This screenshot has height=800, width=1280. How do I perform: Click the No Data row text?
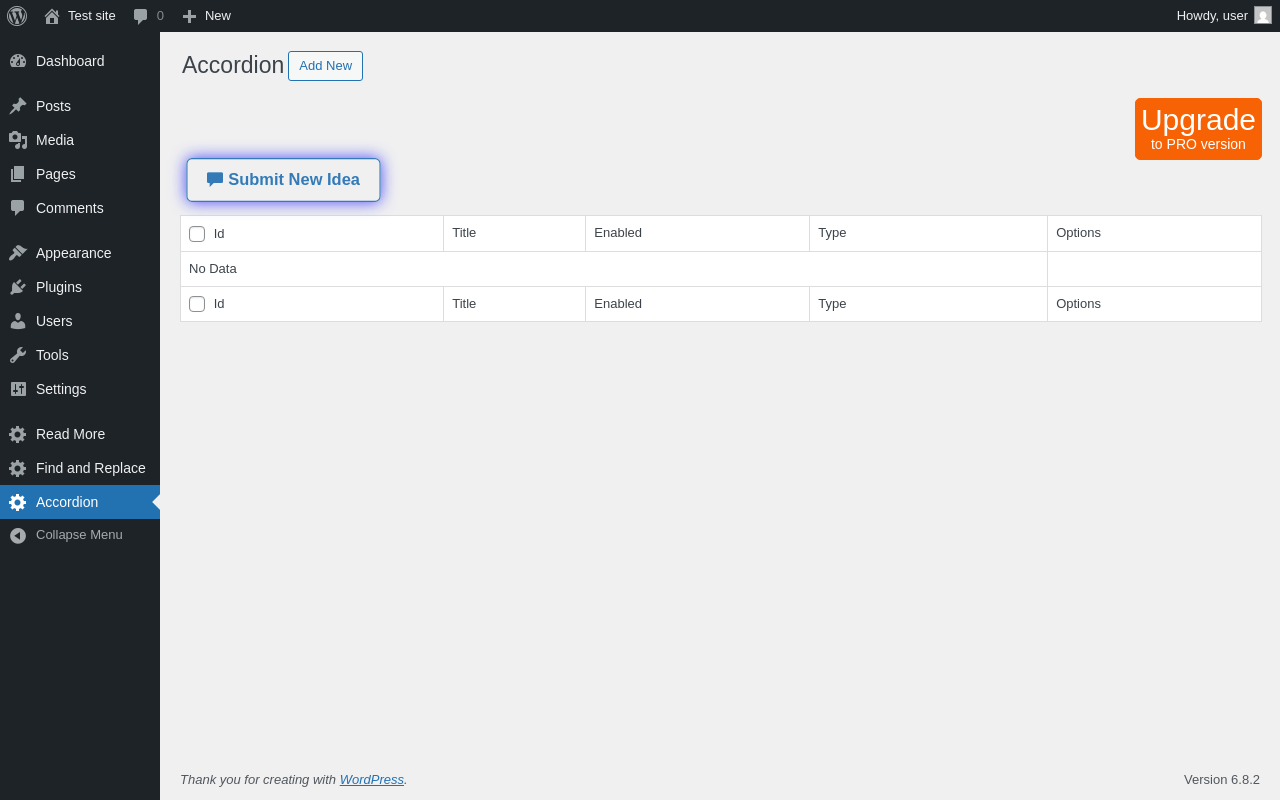(213, 269)
